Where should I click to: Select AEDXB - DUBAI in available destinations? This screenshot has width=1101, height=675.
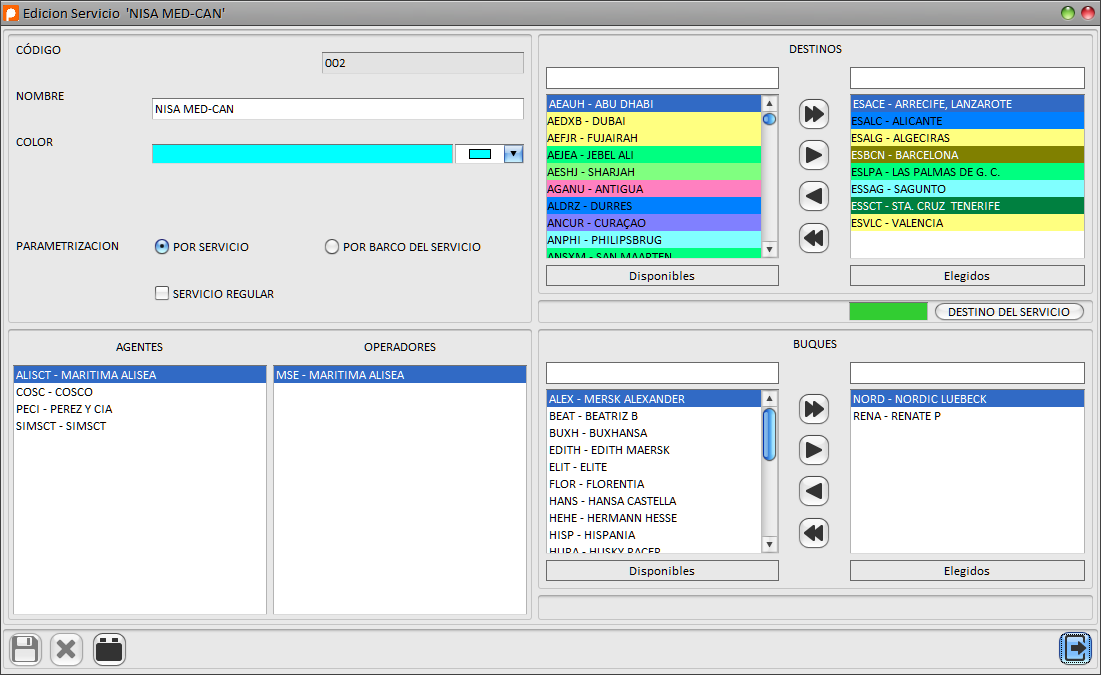pyautogui.click(x=654, y=121)
